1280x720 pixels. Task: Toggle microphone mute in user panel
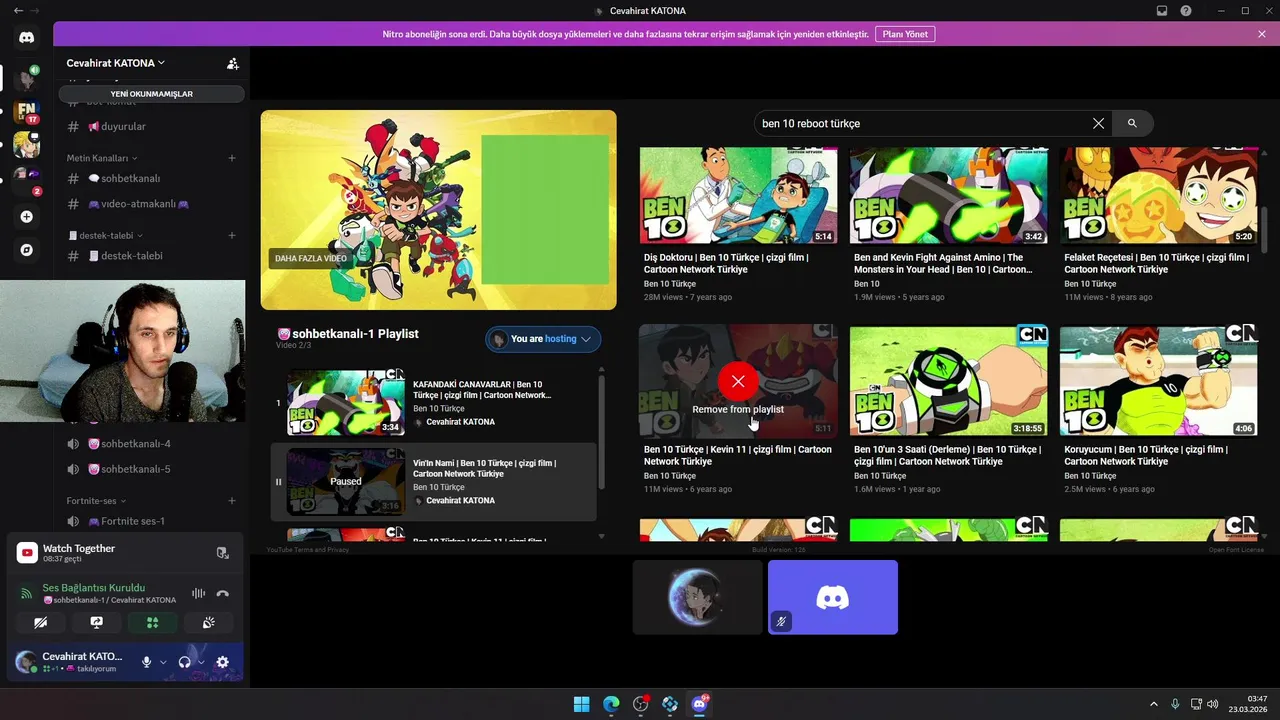click(146, 662)
